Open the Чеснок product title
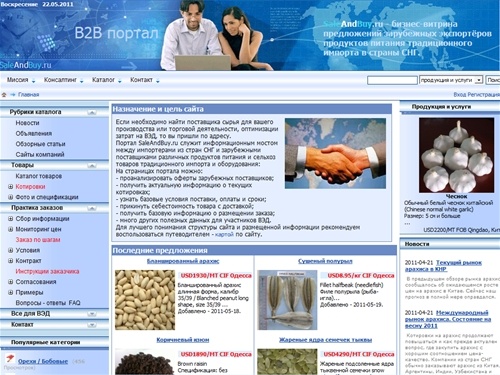 pos(456,196)
